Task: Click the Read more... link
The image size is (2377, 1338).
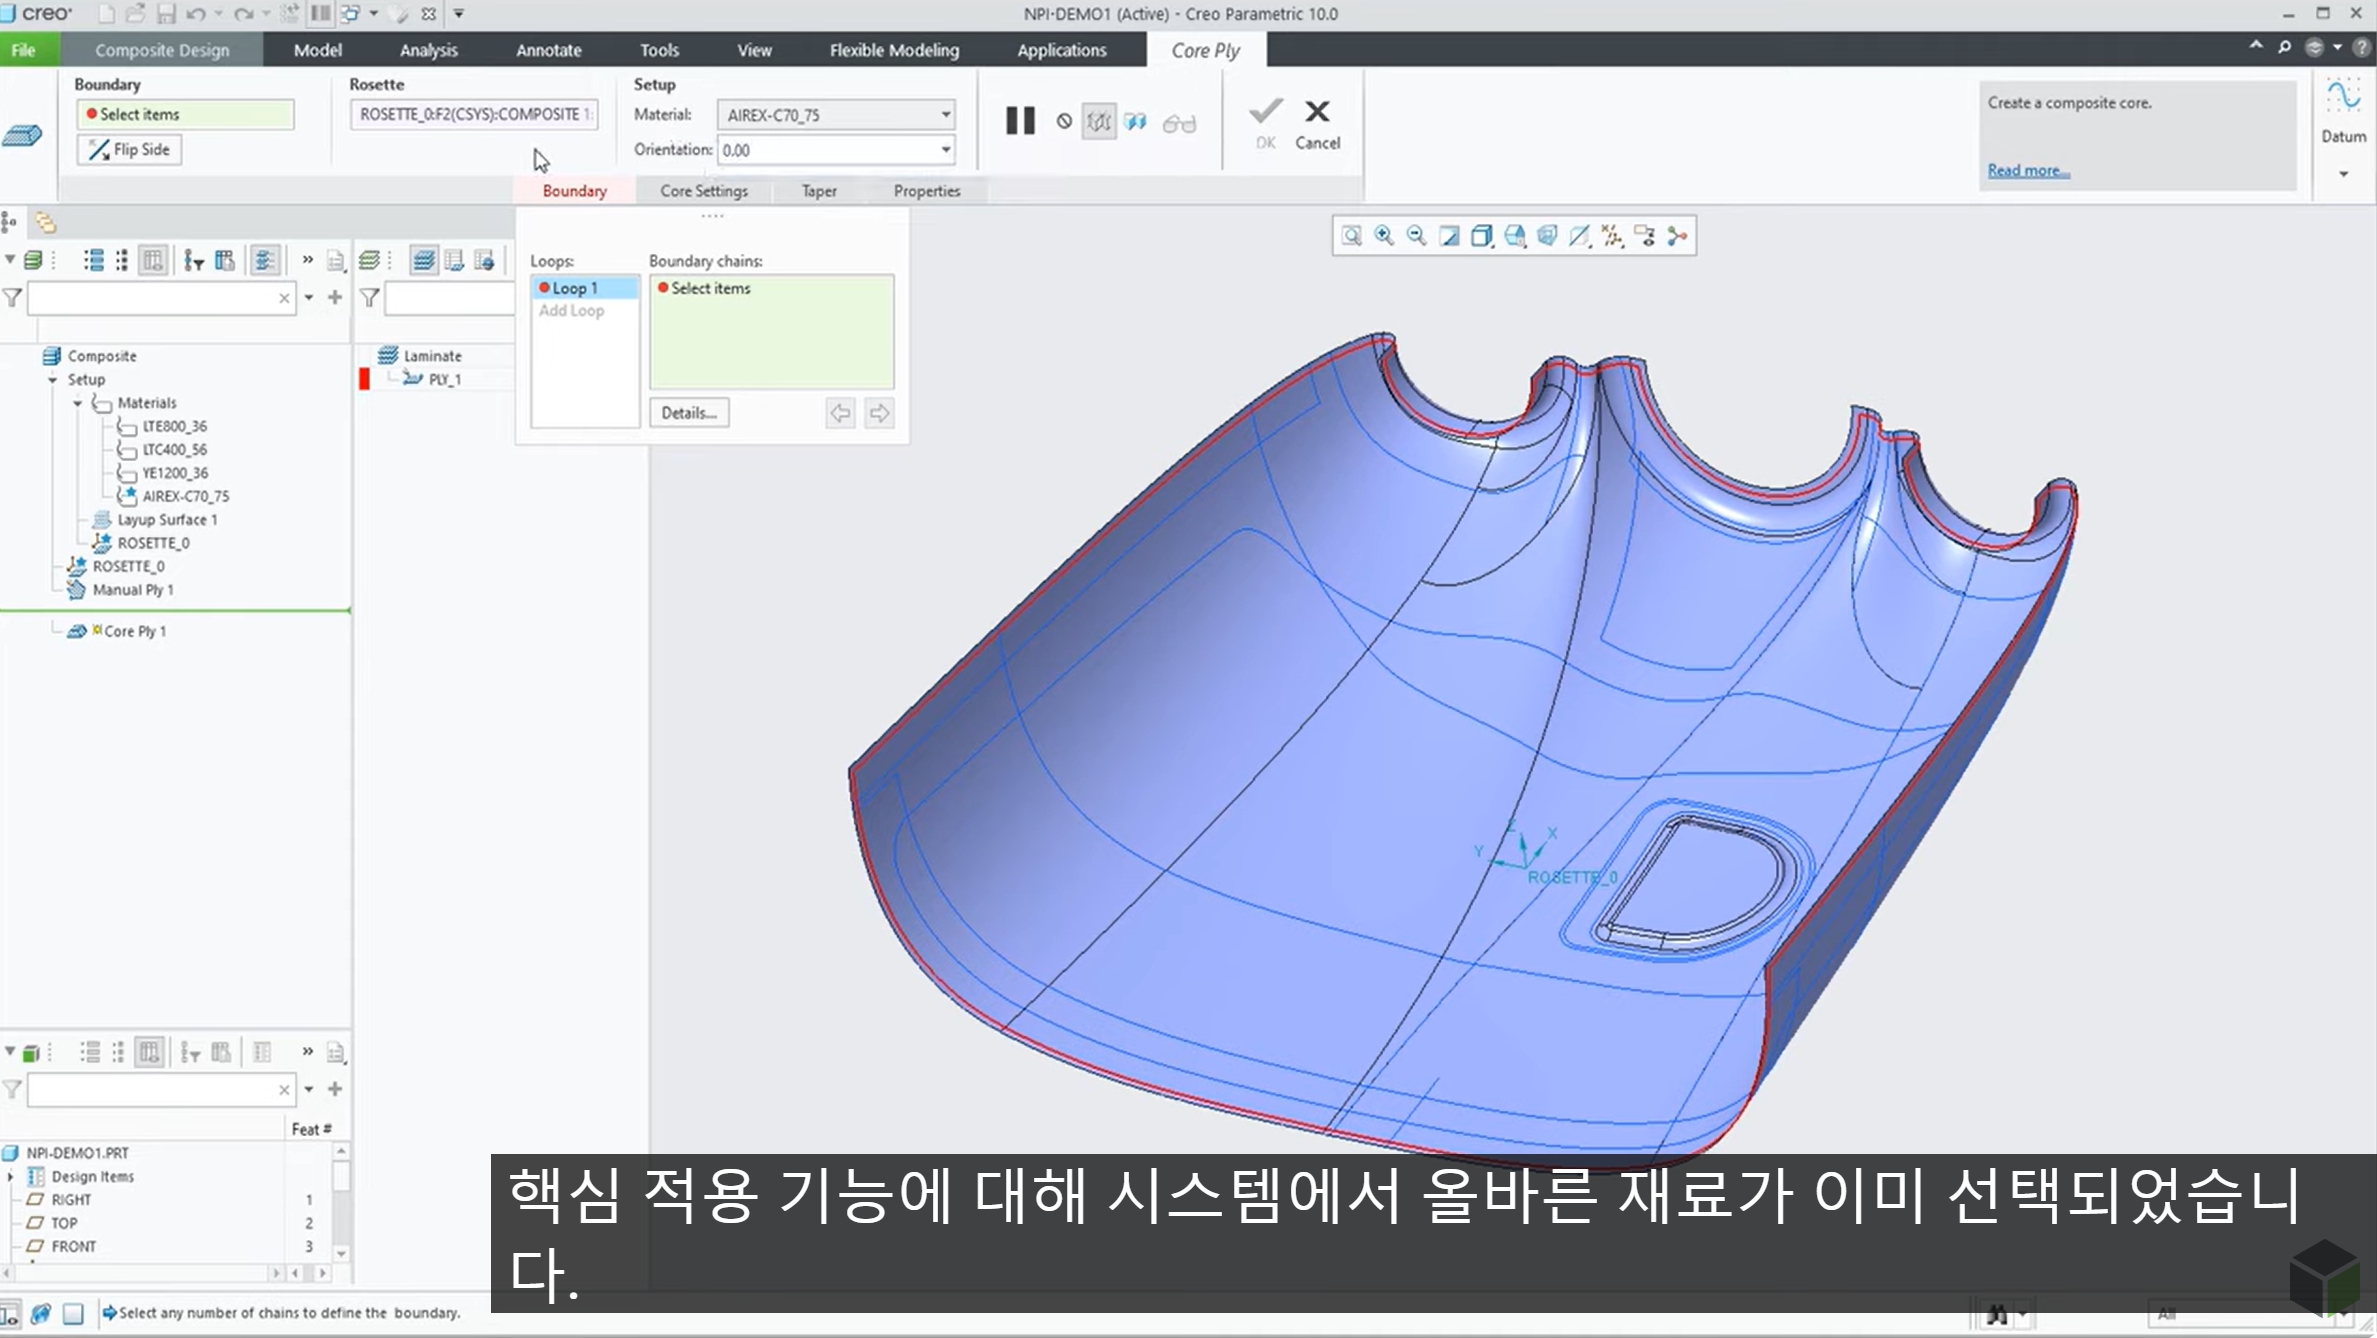Action: [x=2028, y=171]
